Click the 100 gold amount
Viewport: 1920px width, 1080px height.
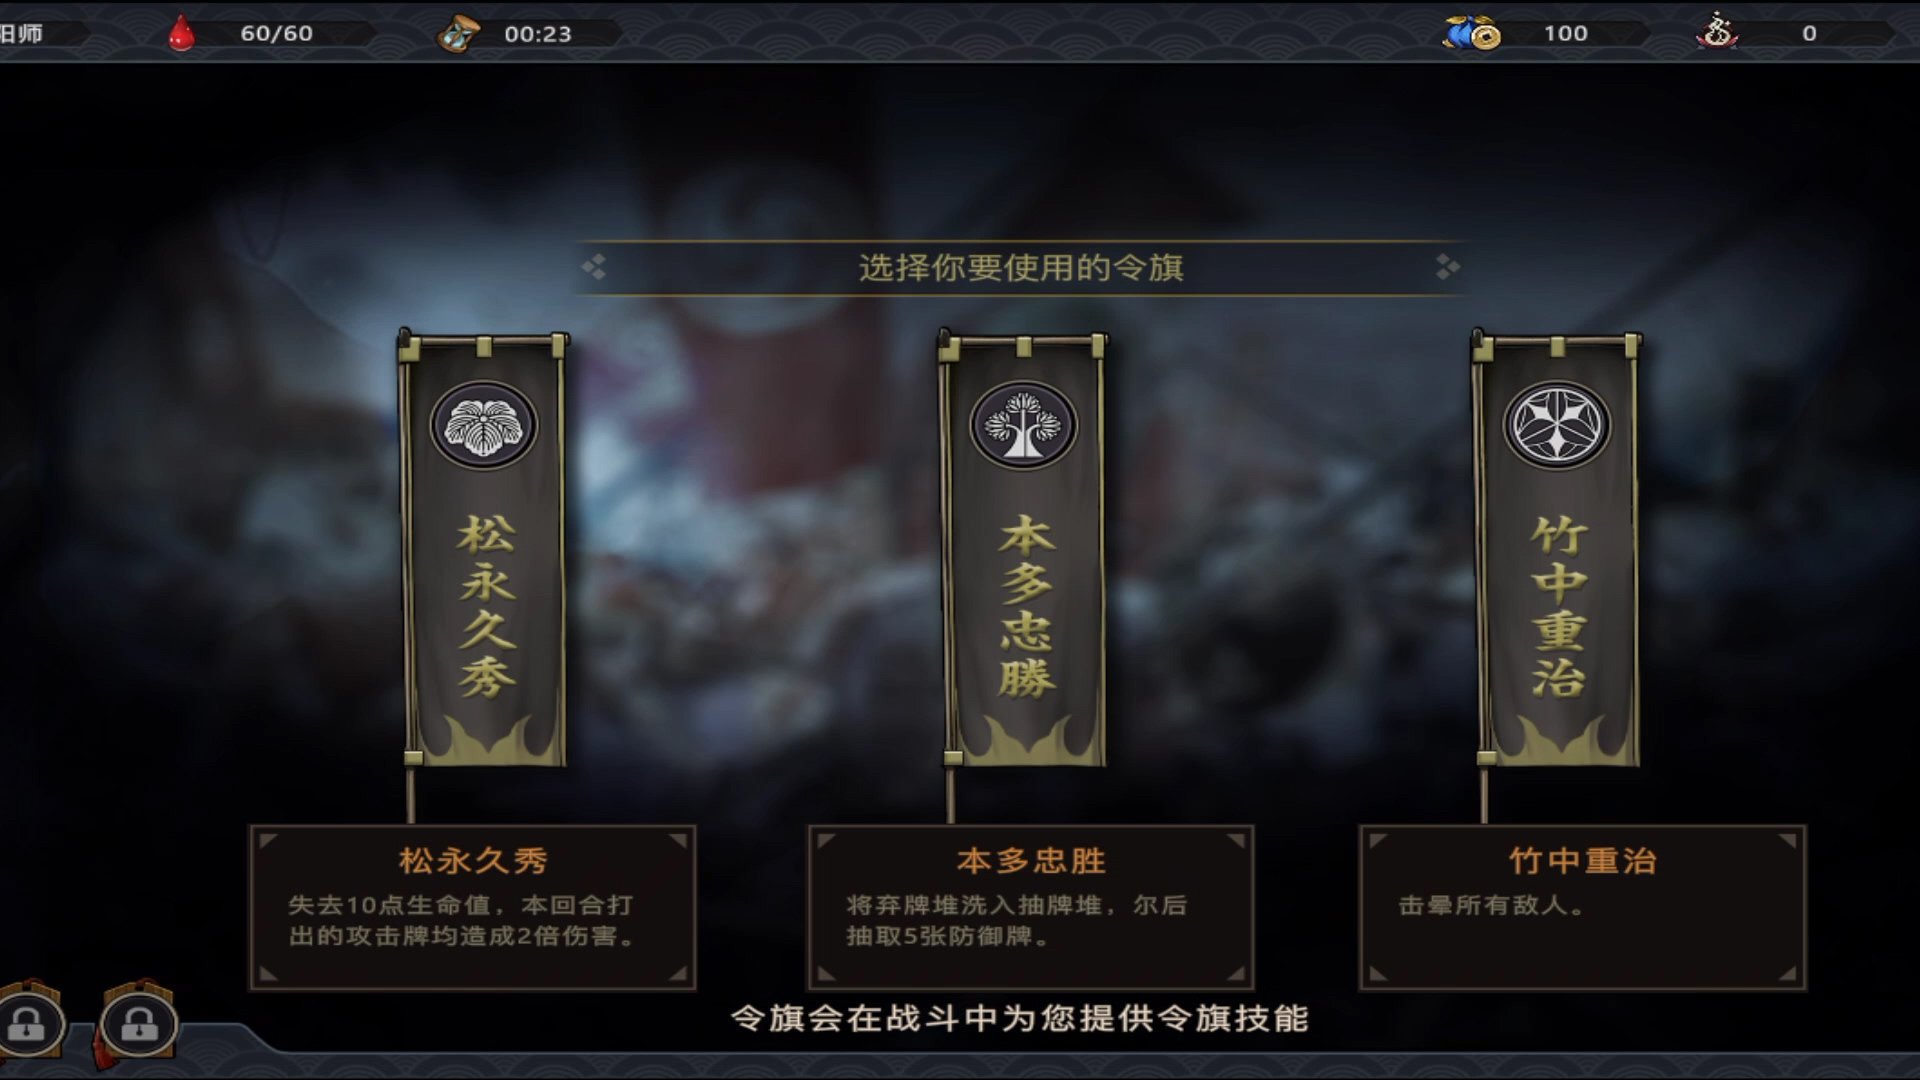point(1565,33)
